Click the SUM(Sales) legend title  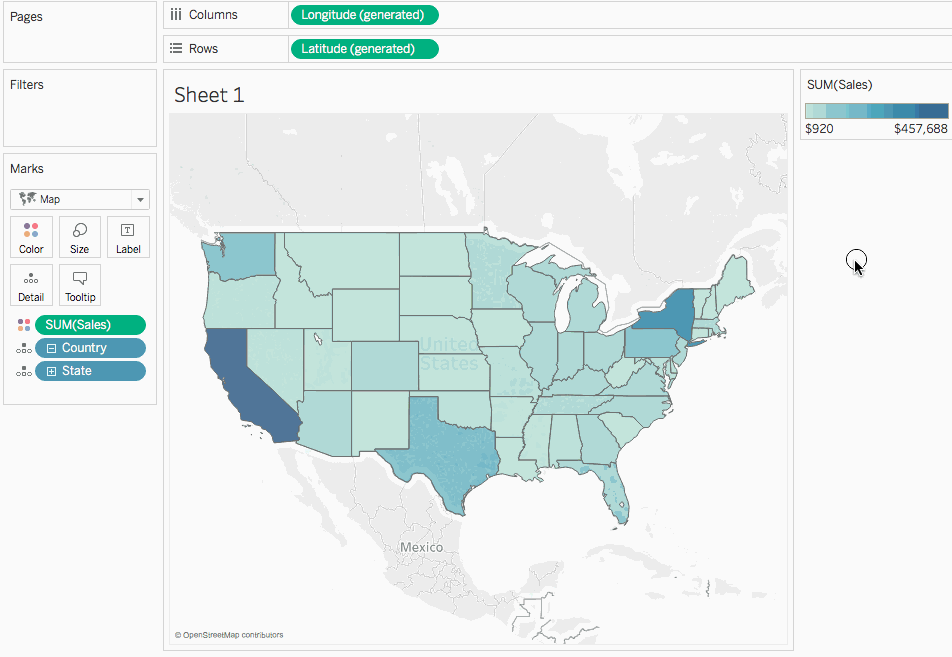click(839, 85)
